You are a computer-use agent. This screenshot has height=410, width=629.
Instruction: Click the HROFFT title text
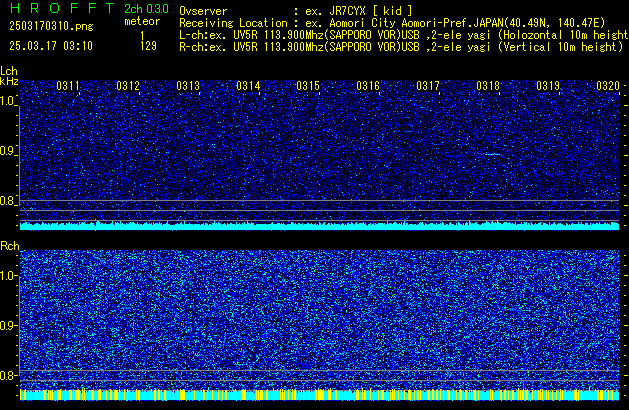62,8
